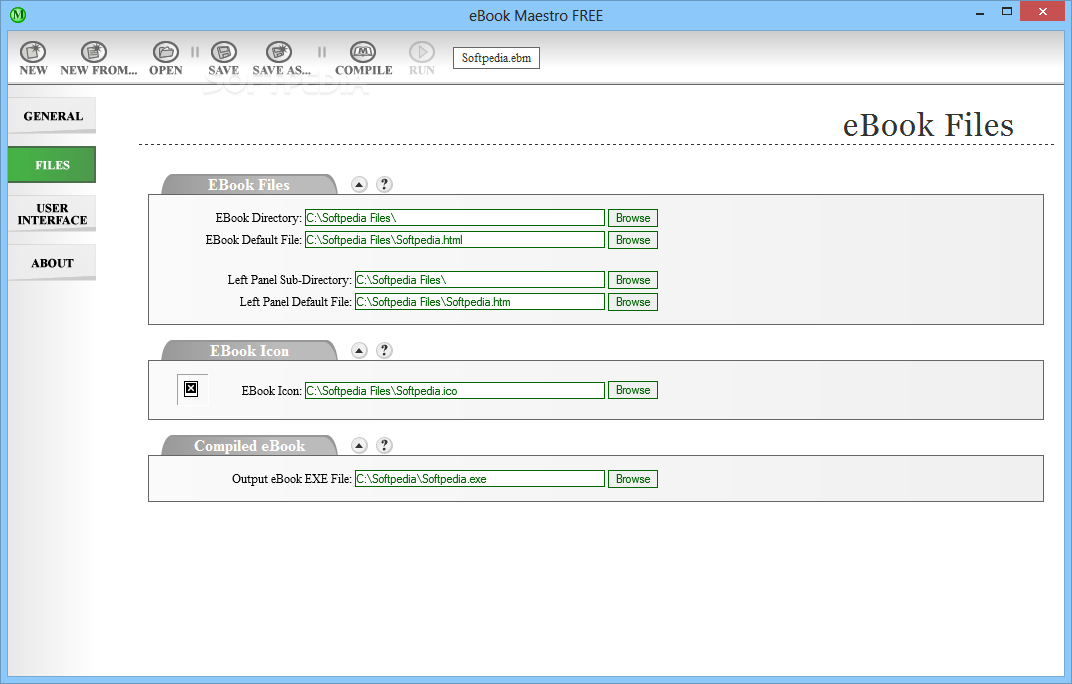
Task: Collapse the Compiled eBook section
Action: pyautogui.click(x=359, y=445)
